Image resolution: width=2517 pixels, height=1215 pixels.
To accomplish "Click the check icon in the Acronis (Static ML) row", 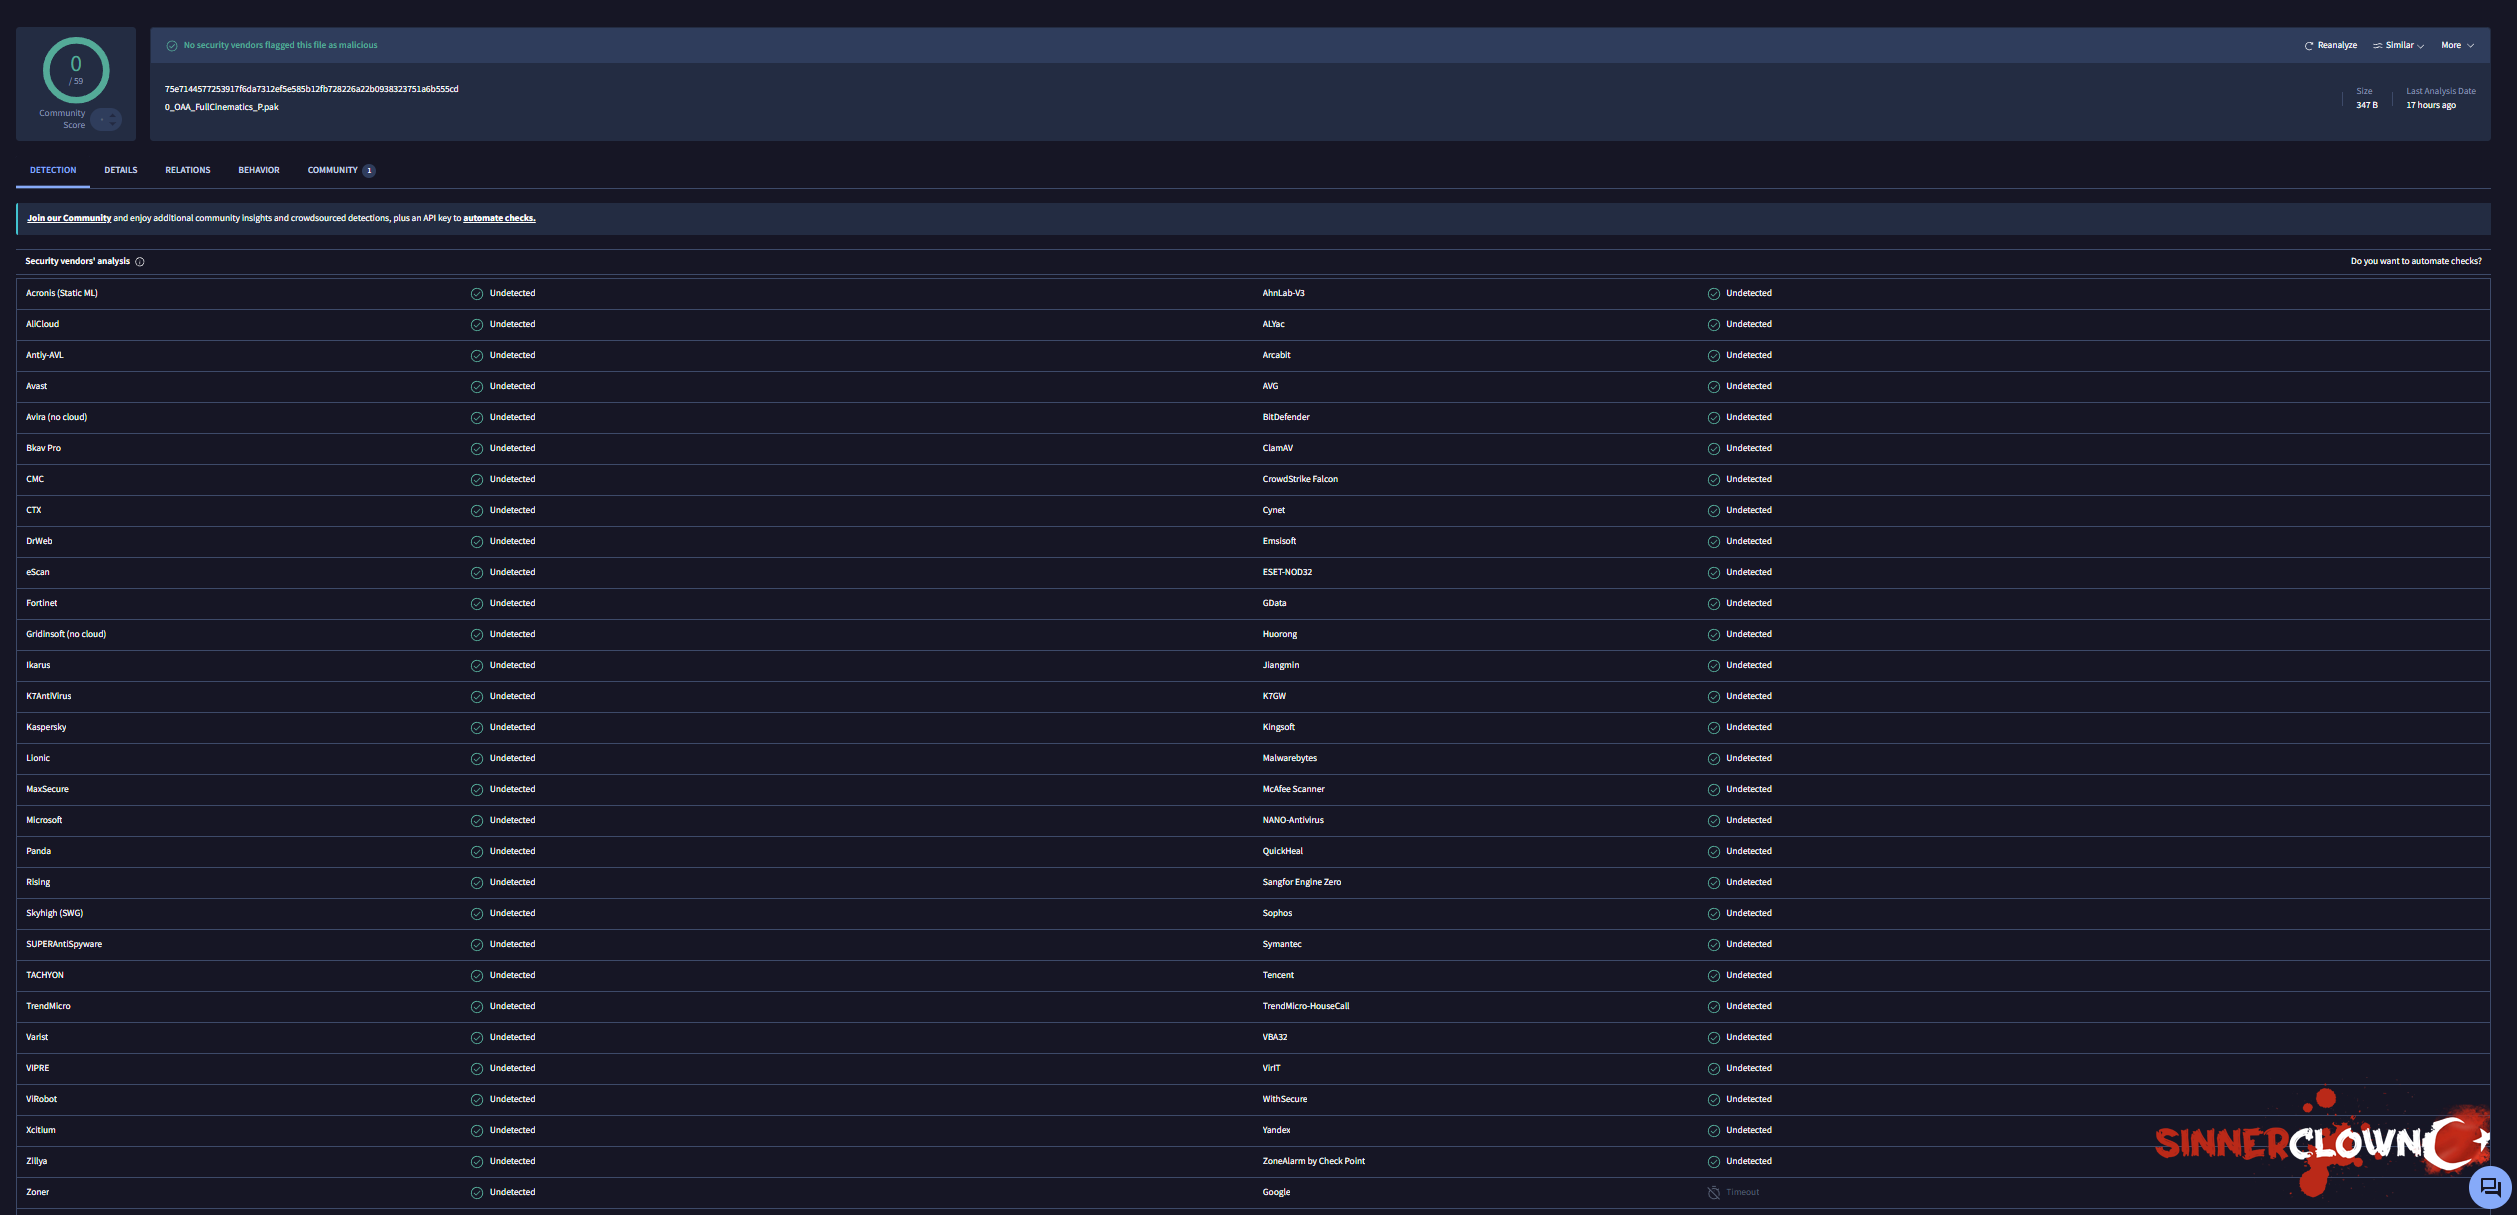I will pyautogui.click(x=477, y=294).
